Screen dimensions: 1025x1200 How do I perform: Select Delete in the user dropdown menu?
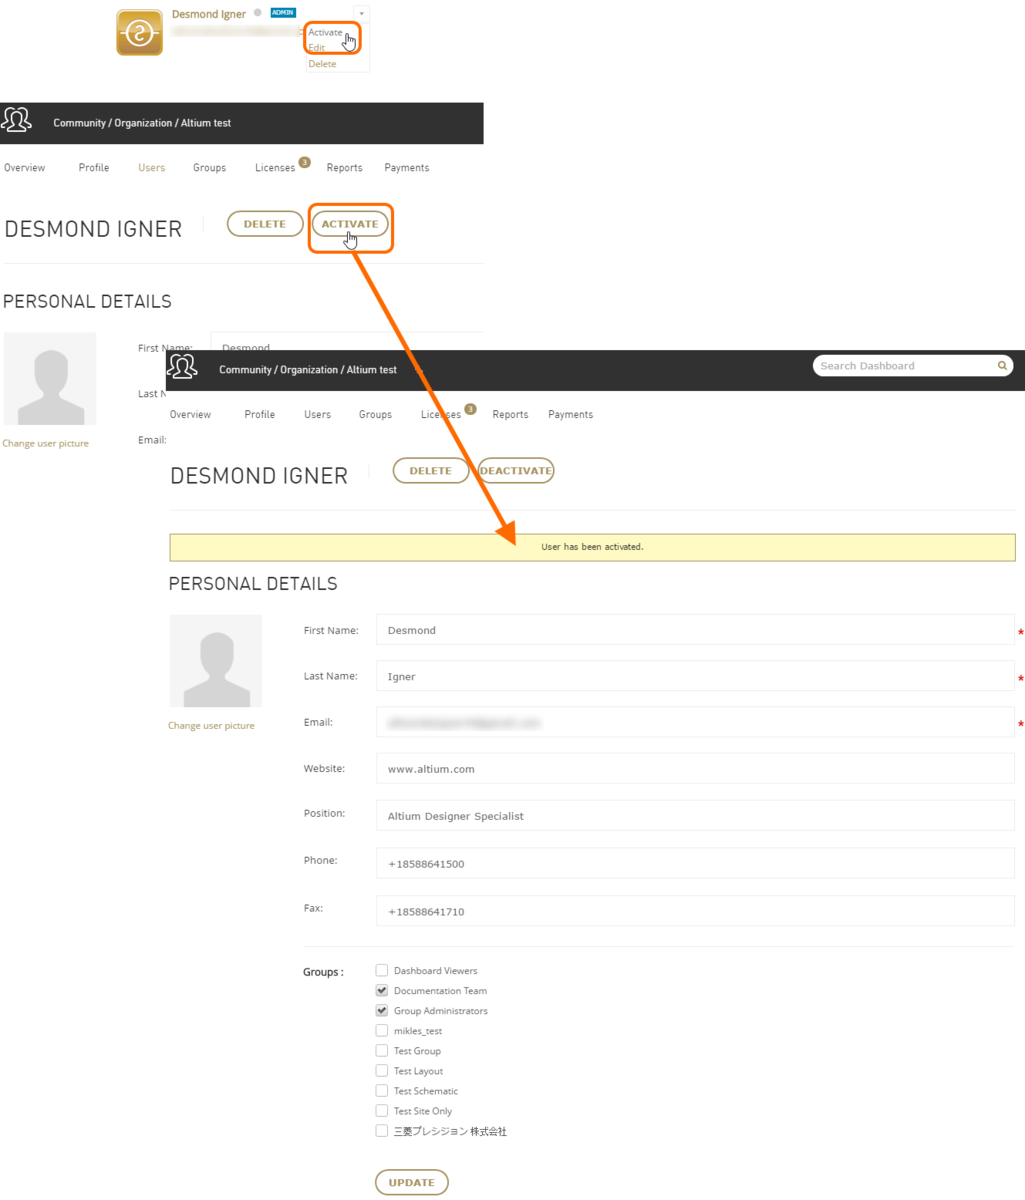point(322,64)
